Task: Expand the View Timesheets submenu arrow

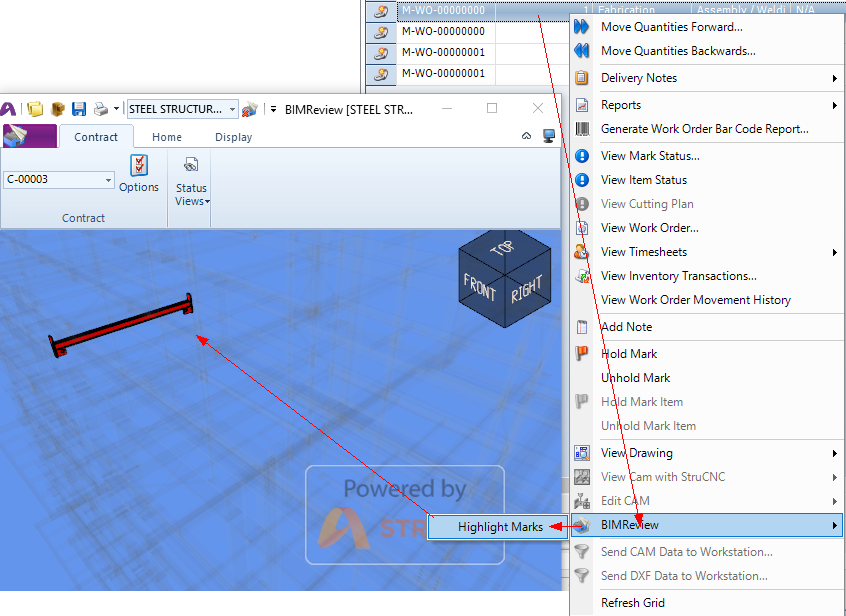Action: [835, 252]
